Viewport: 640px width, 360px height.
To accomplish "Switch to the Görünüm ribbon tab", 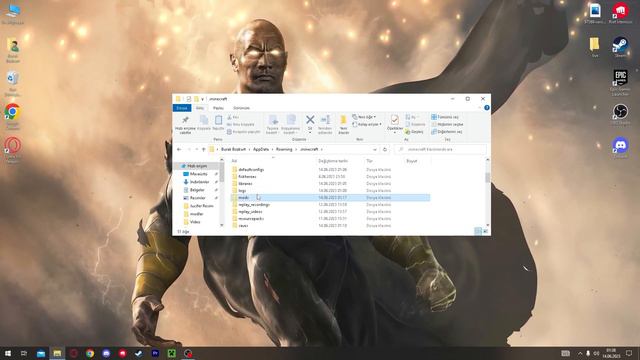I will 241,108.
